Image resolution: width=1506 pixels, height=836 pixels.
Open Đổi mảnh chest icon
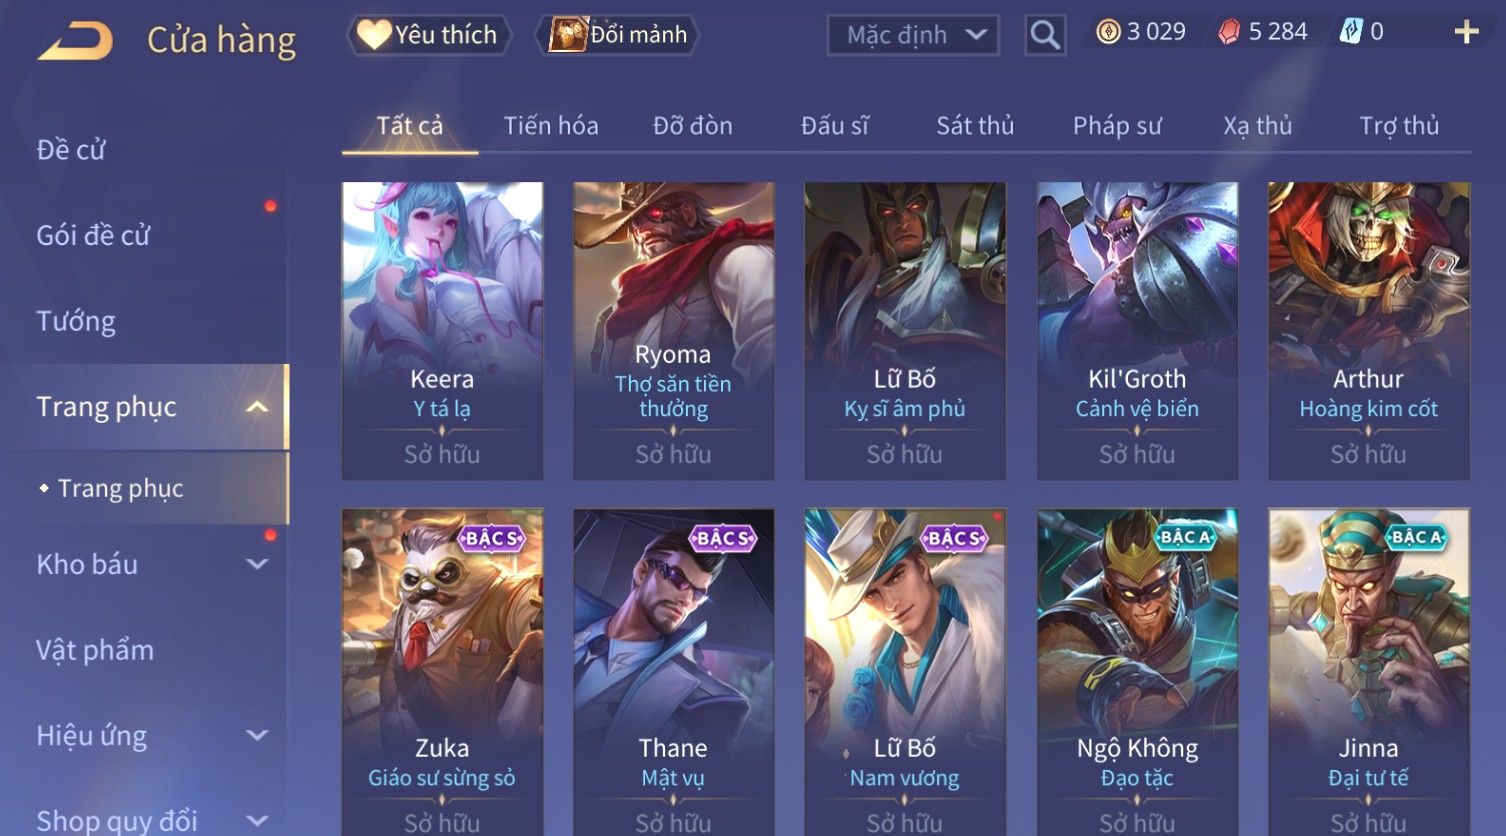[568, 35]
